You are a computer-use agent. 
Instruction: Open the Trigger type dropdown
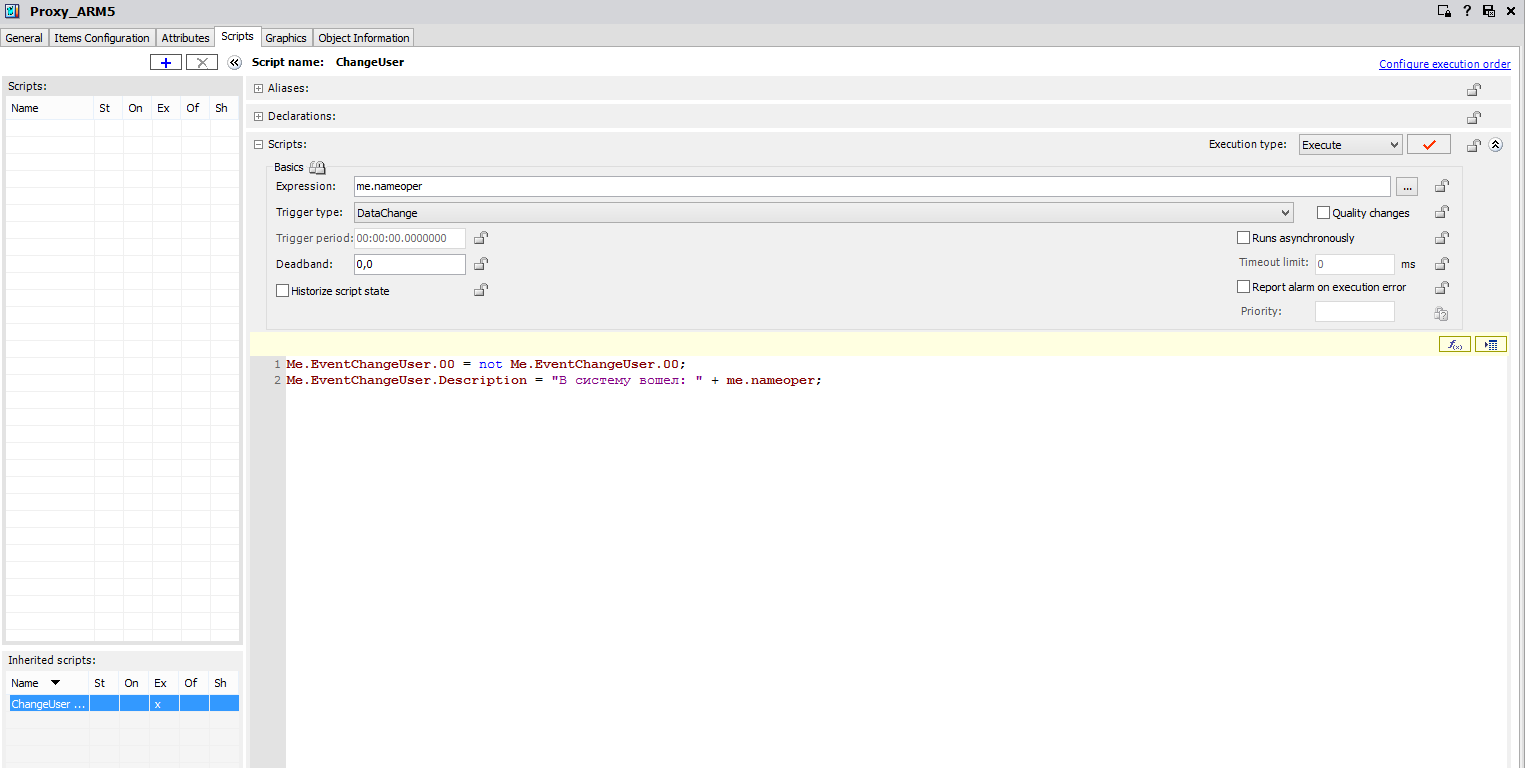click(823, 213)
